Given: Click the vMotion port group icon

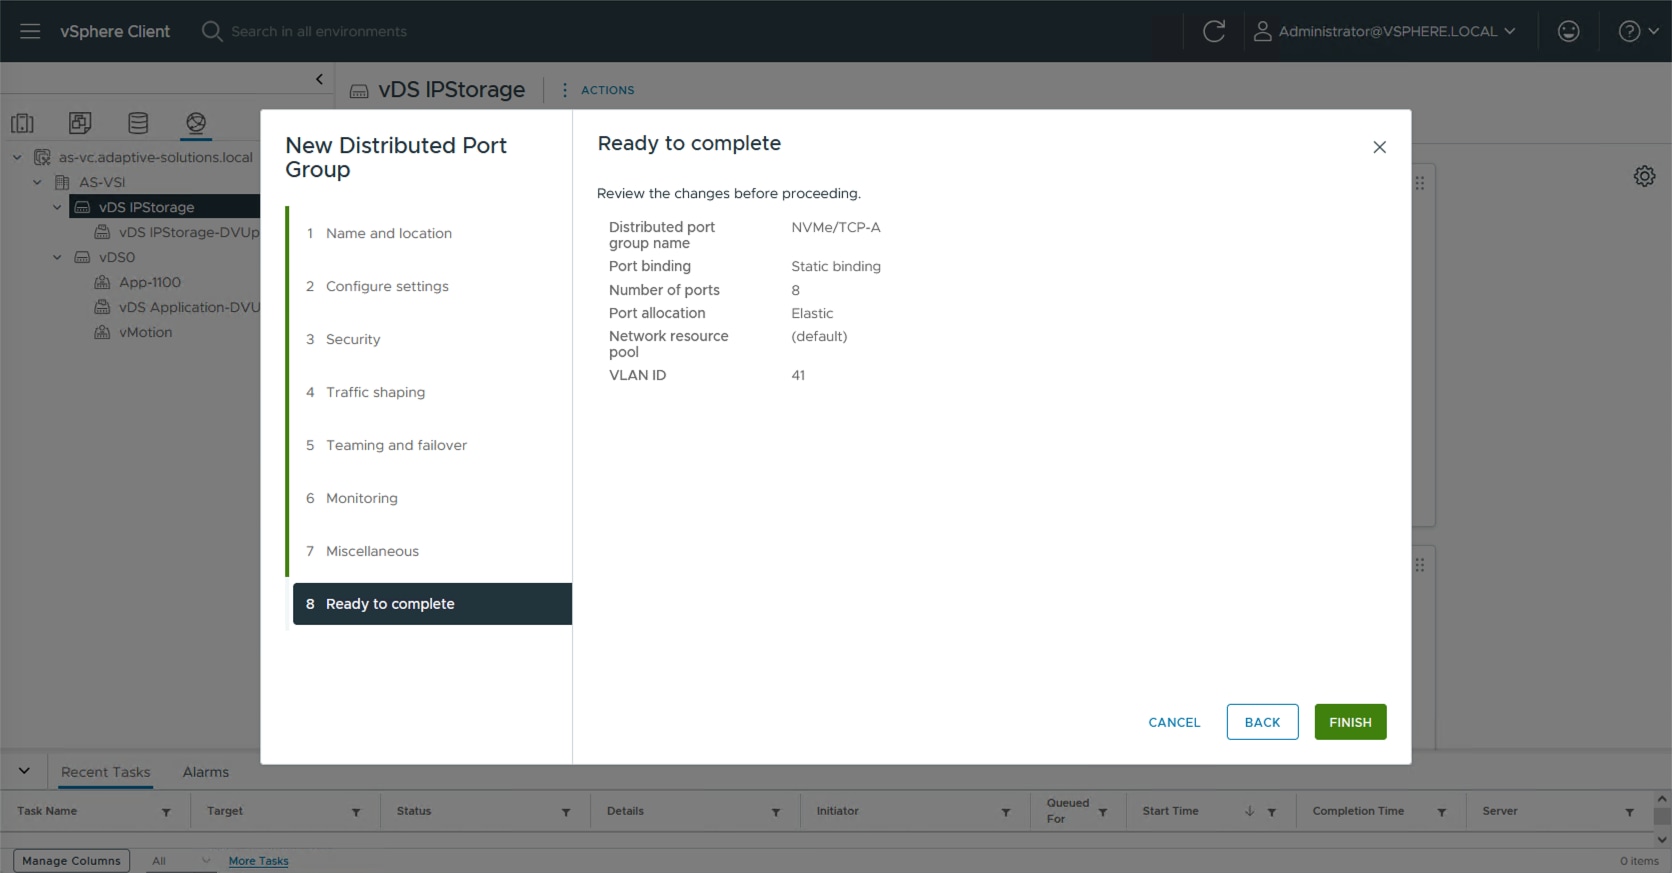Looking at the screenshot, I should [102, 332].
